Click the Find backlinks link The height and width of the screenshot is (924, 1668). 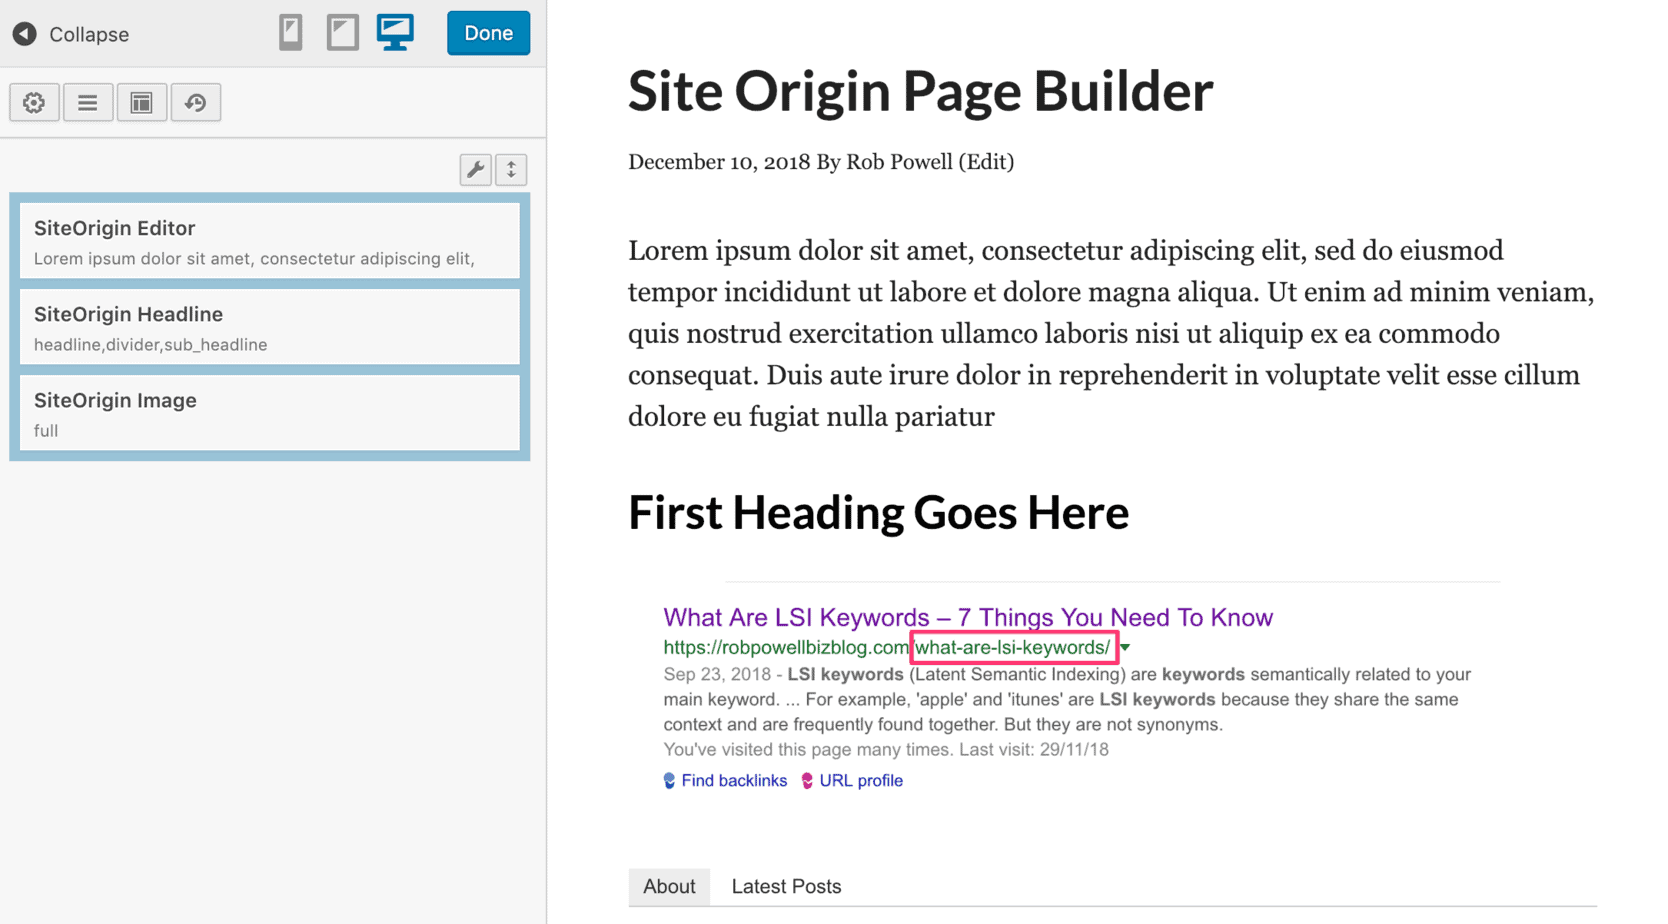click(734, 780)
